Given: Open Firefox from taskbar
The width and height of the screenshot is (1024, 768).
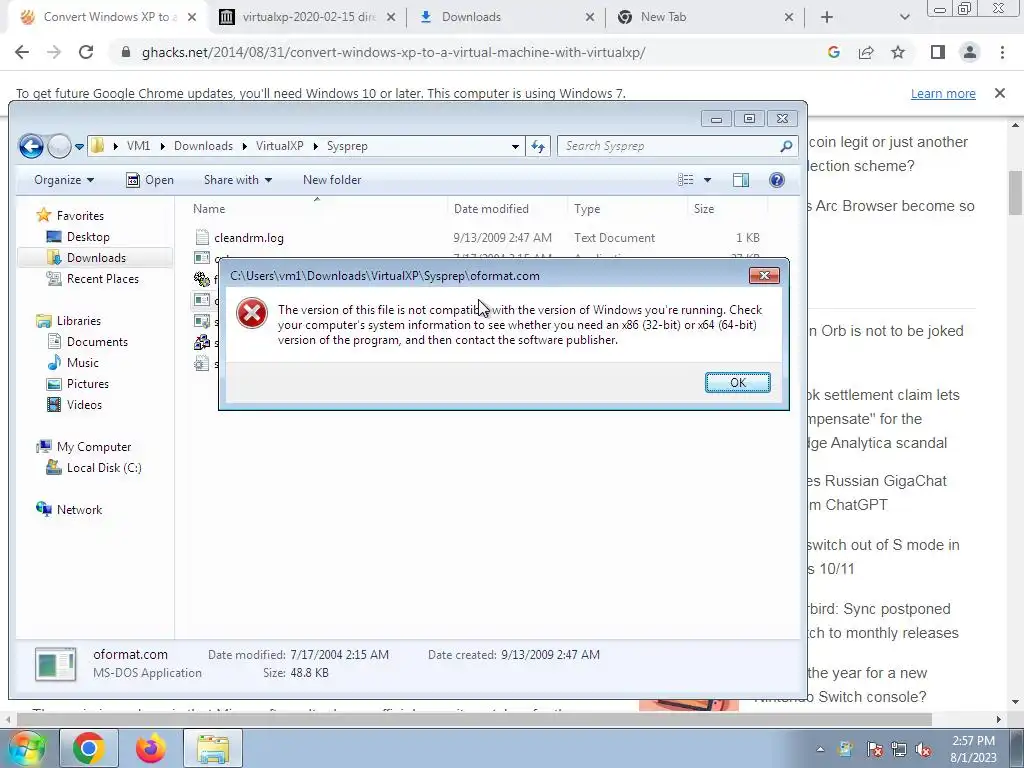Looking at the screenshot, I should (x=151, y=748).
